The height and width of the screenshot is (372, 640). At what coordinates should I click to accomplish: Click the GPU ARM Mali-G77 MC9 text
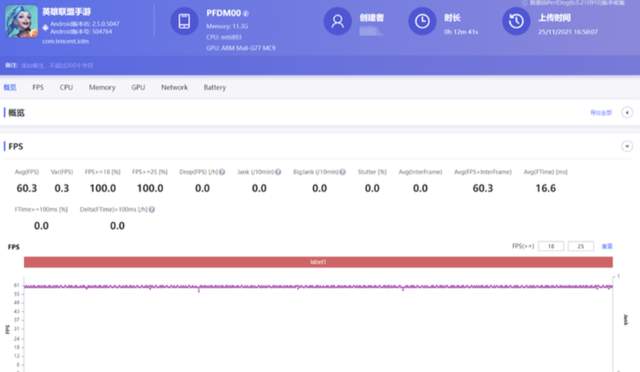click(241, 48)
